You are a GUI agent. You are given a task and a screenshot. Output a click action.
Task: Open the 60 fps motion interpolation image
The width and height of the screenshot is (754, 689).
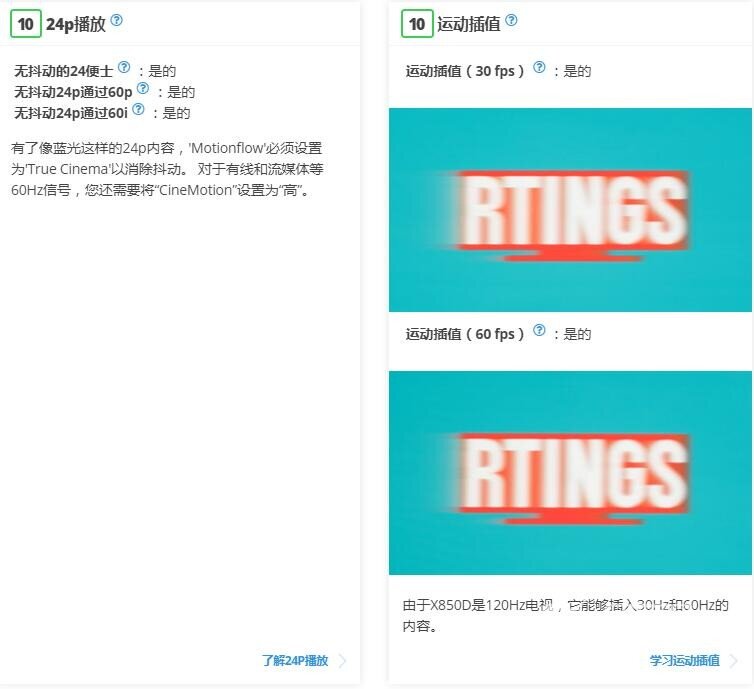pos(570,473)
